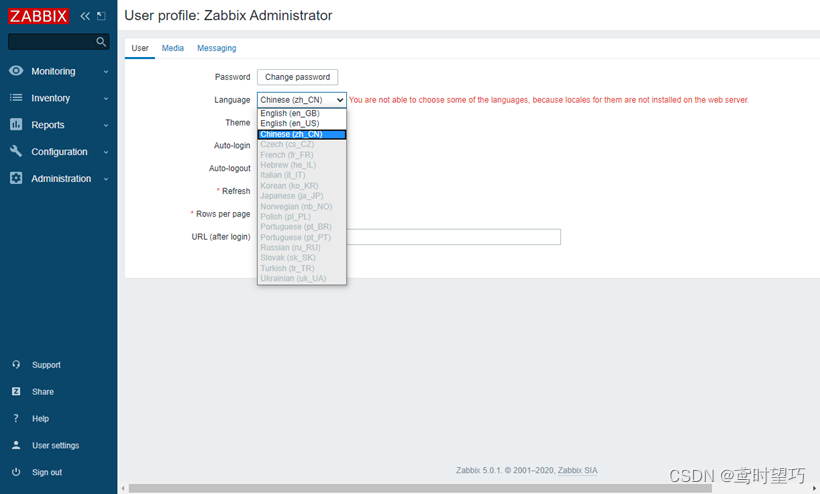
Task: Click the Portuguese (pt_BR) disabled option
Action: pyautogui.click(x=302, y=227)
